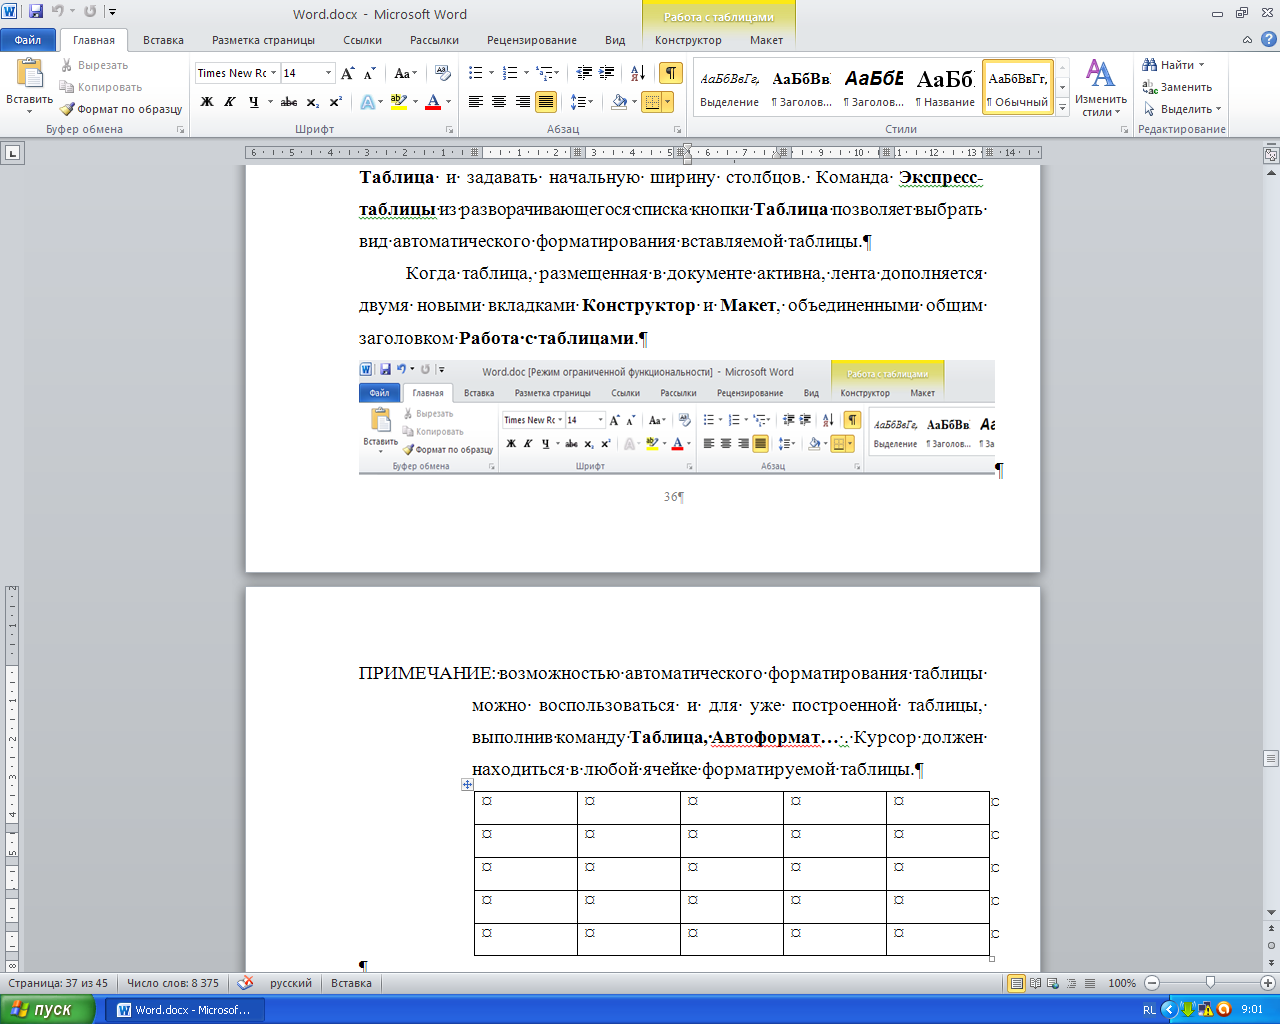Click the Grow Font icon
The image size is (1280, 1024).
coord(347,73)
